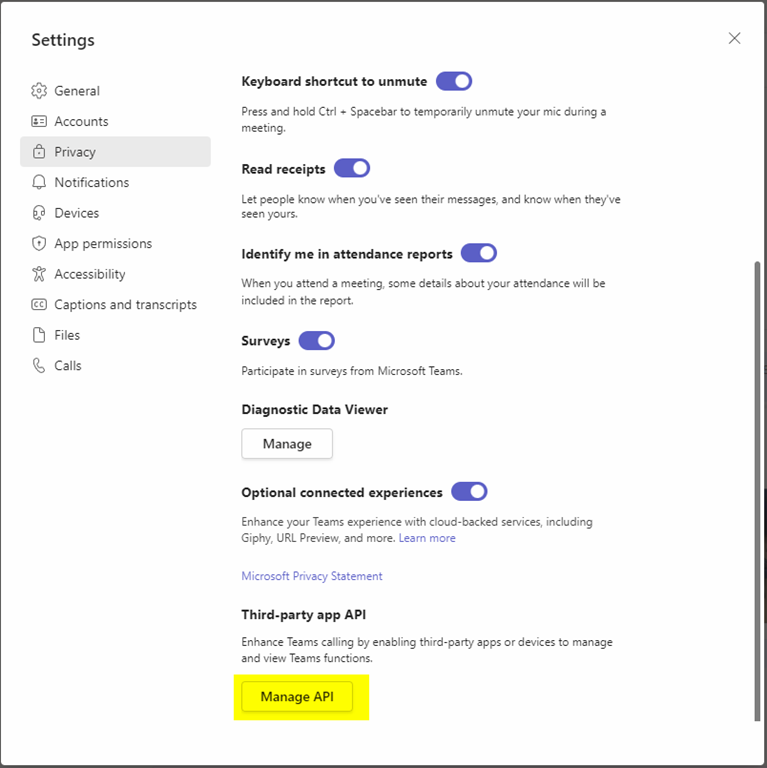
Task: Click the Accounts card icon
Action: 39,121
